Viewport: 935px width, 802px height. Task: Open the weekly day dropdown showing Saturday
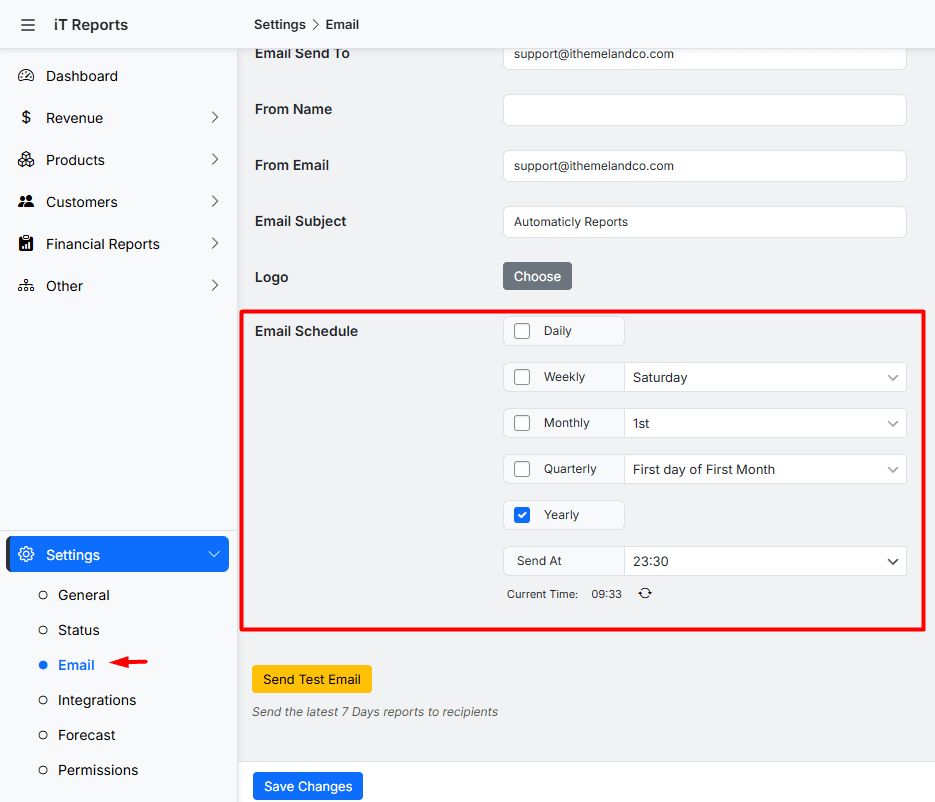(765, 378)
